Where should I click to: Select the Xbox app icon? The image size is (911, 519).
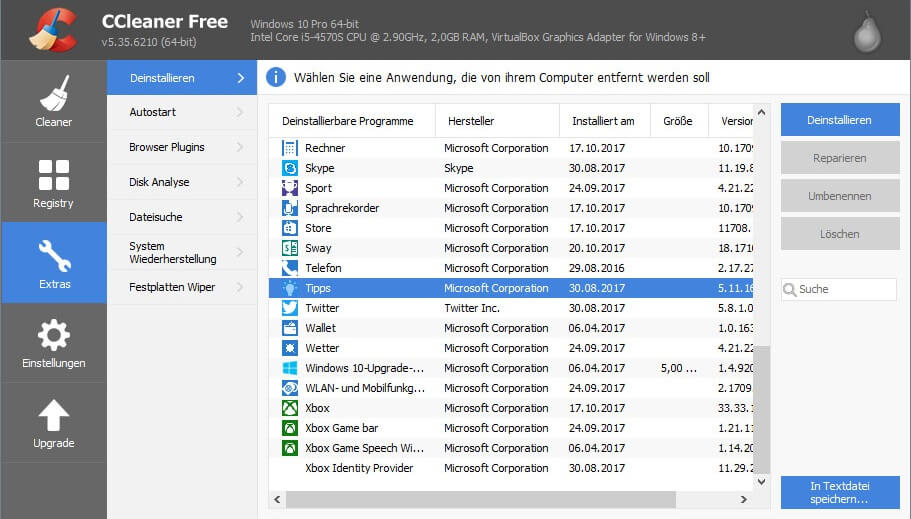coord(289,408)
